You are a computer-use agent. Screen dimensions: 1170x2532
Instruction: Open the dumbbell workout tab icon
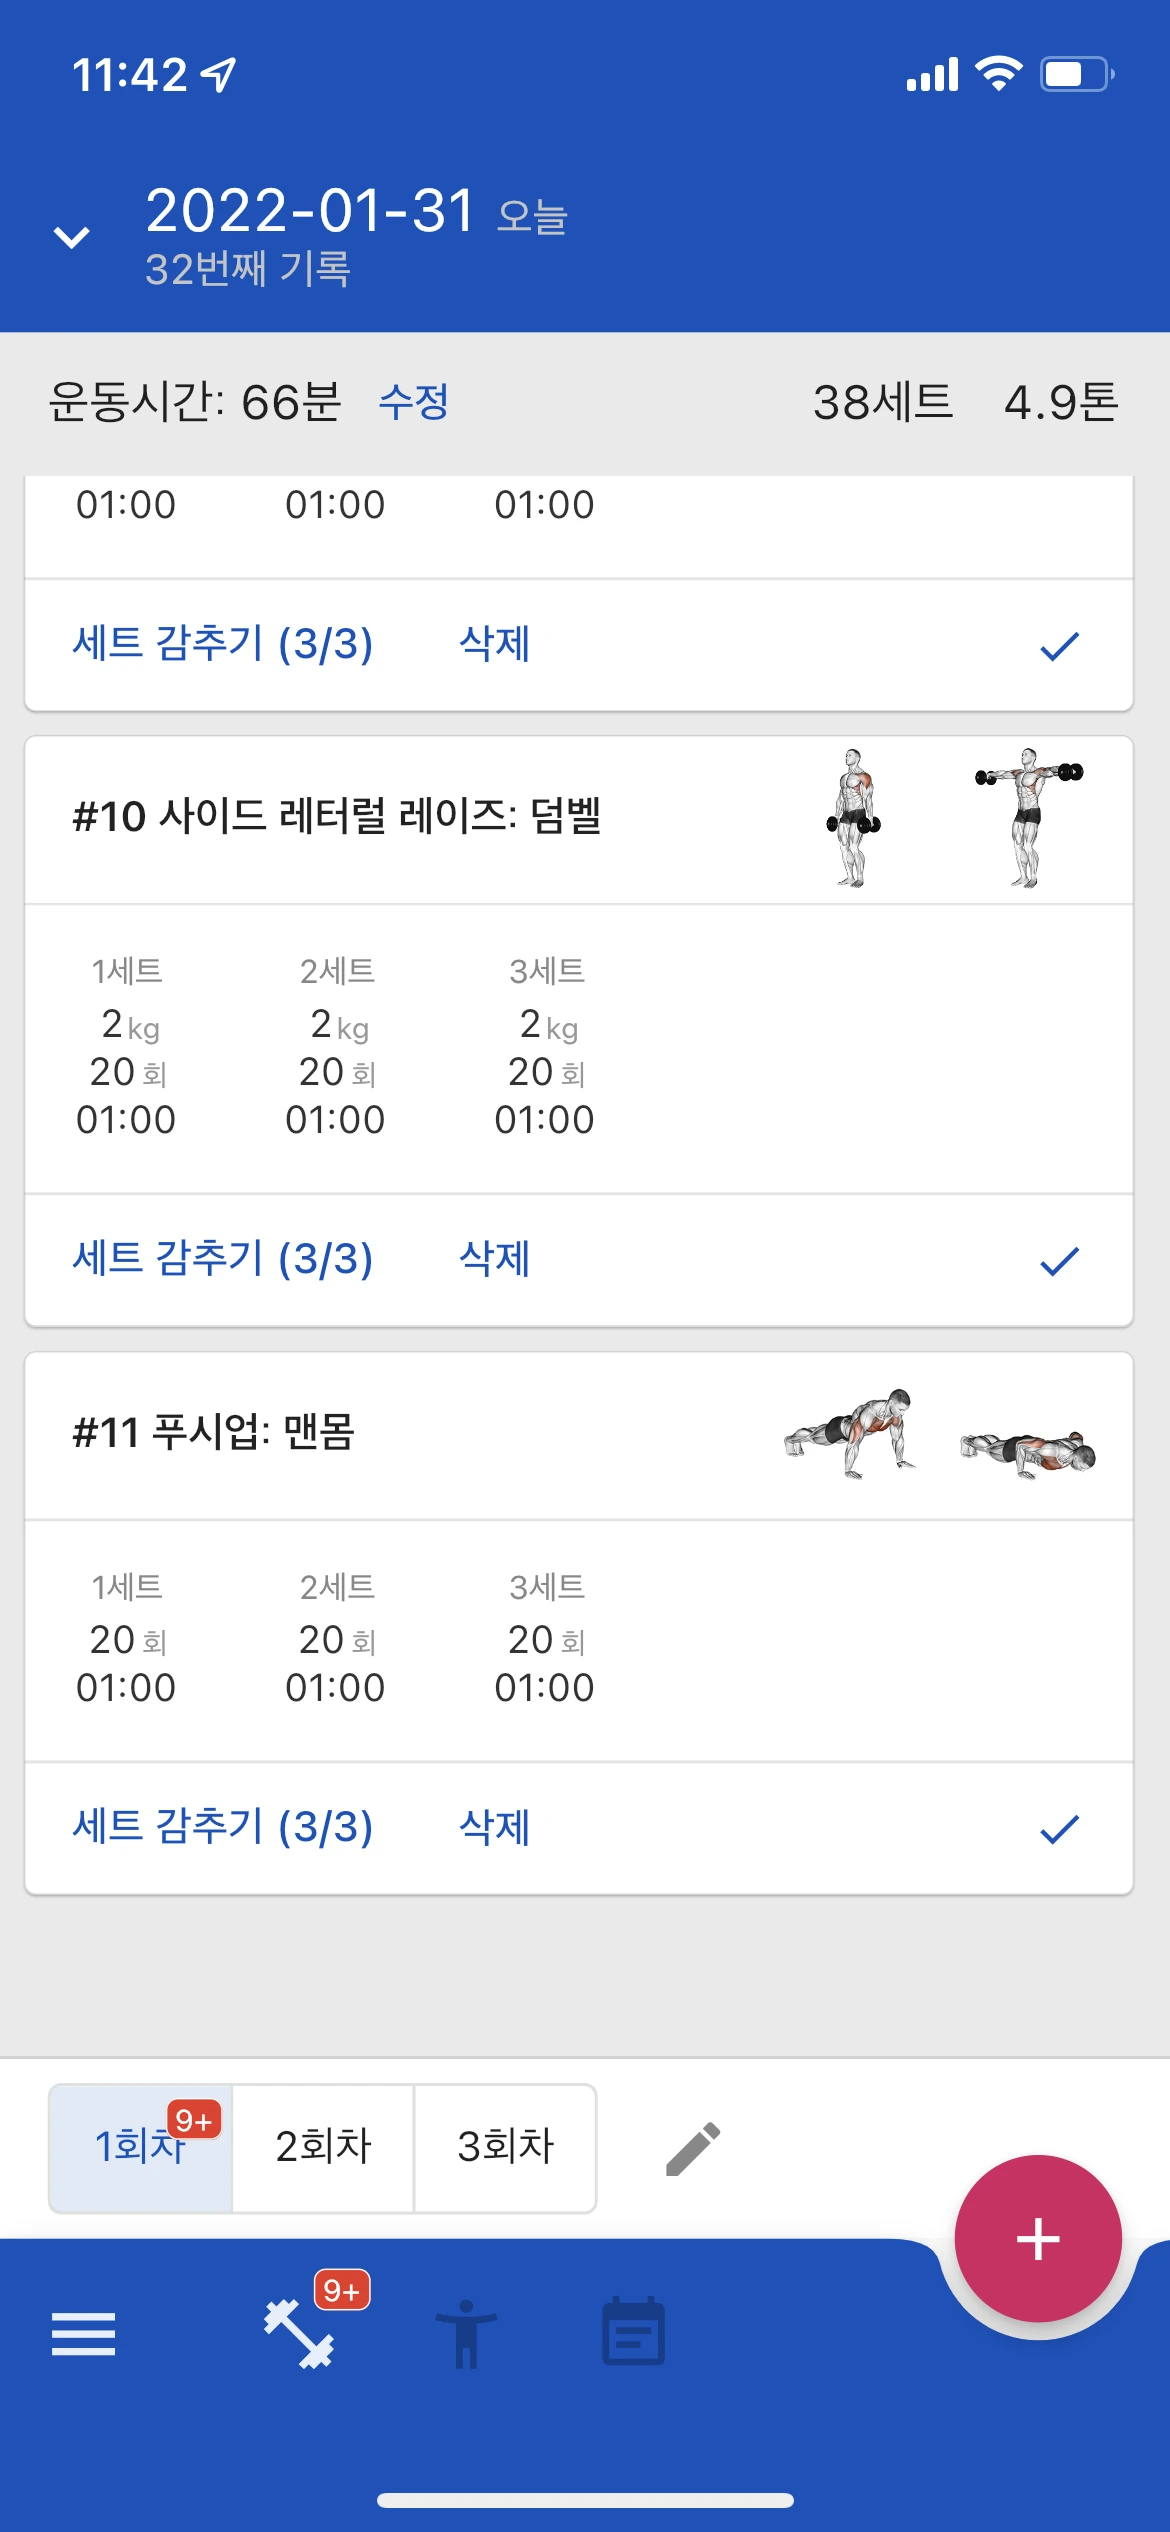tap(298, 2334)
